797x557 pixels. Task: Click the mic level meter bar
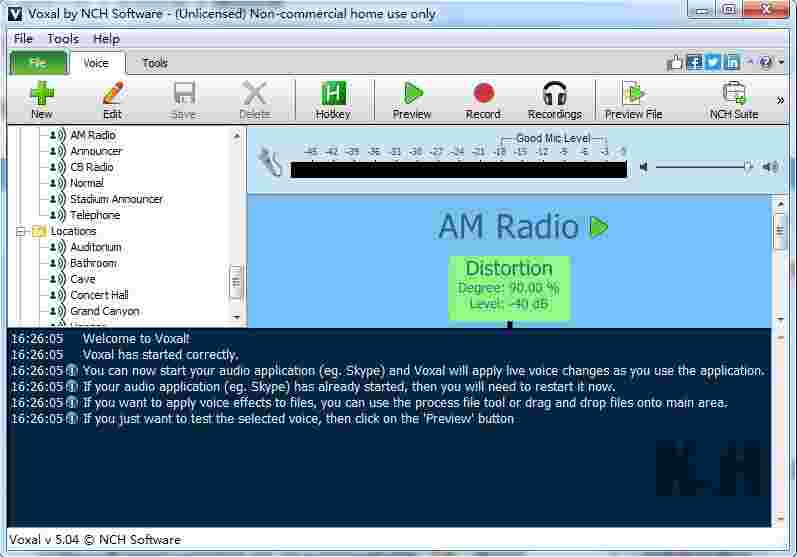(x=458, y=170)
